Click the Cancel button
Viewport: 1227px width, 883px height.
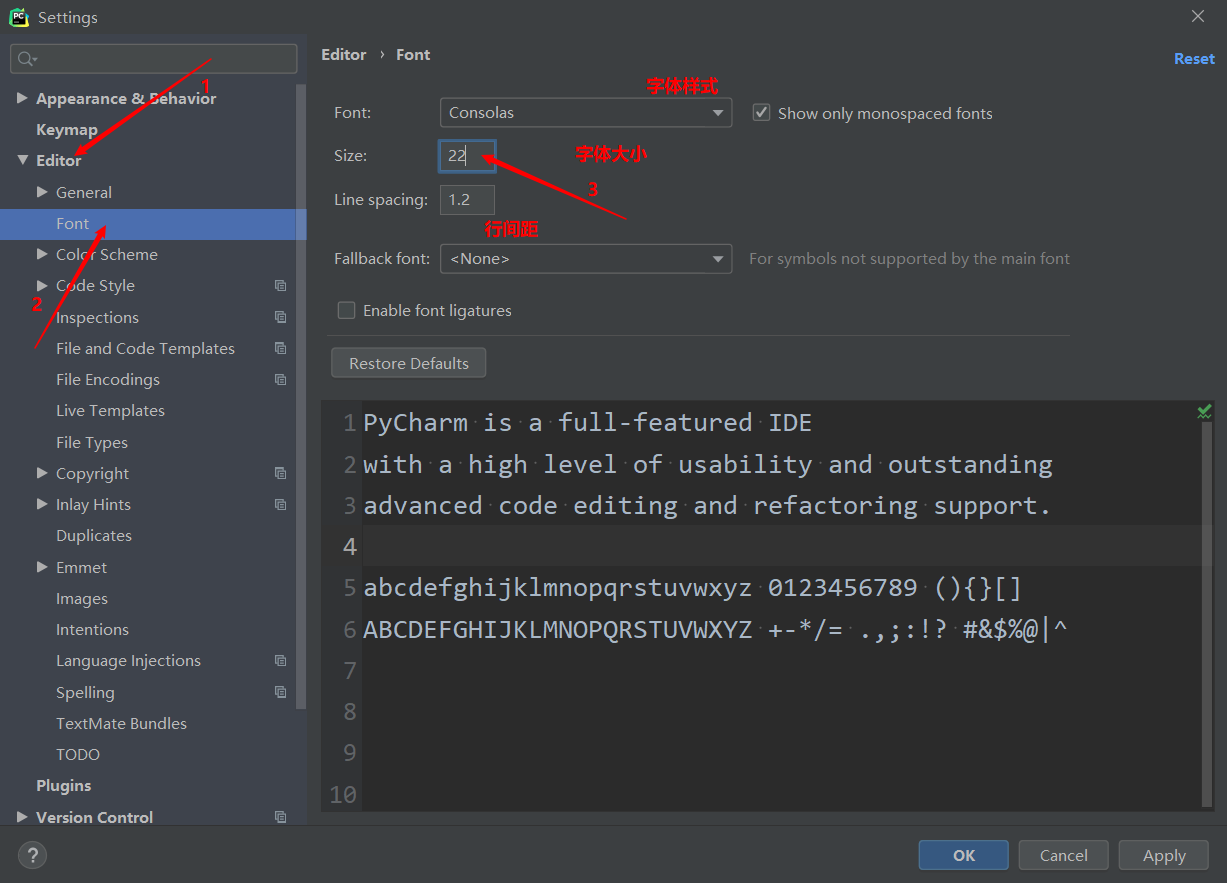coord(1063,855)
